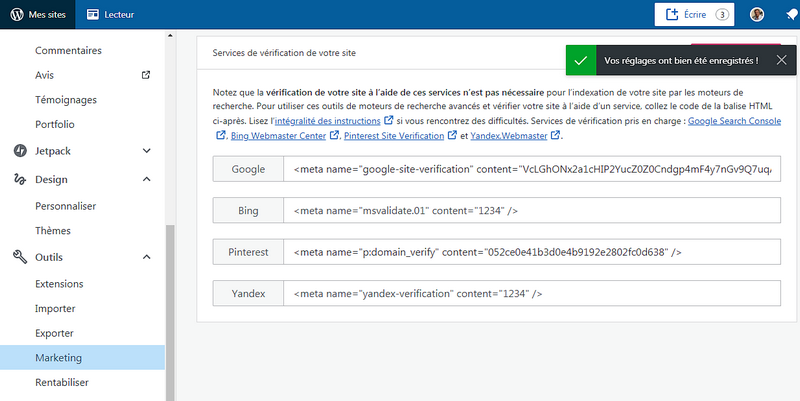
Task: Expand the Jetpack menu section
Action: pyautogui.click(x=147, y=151)
